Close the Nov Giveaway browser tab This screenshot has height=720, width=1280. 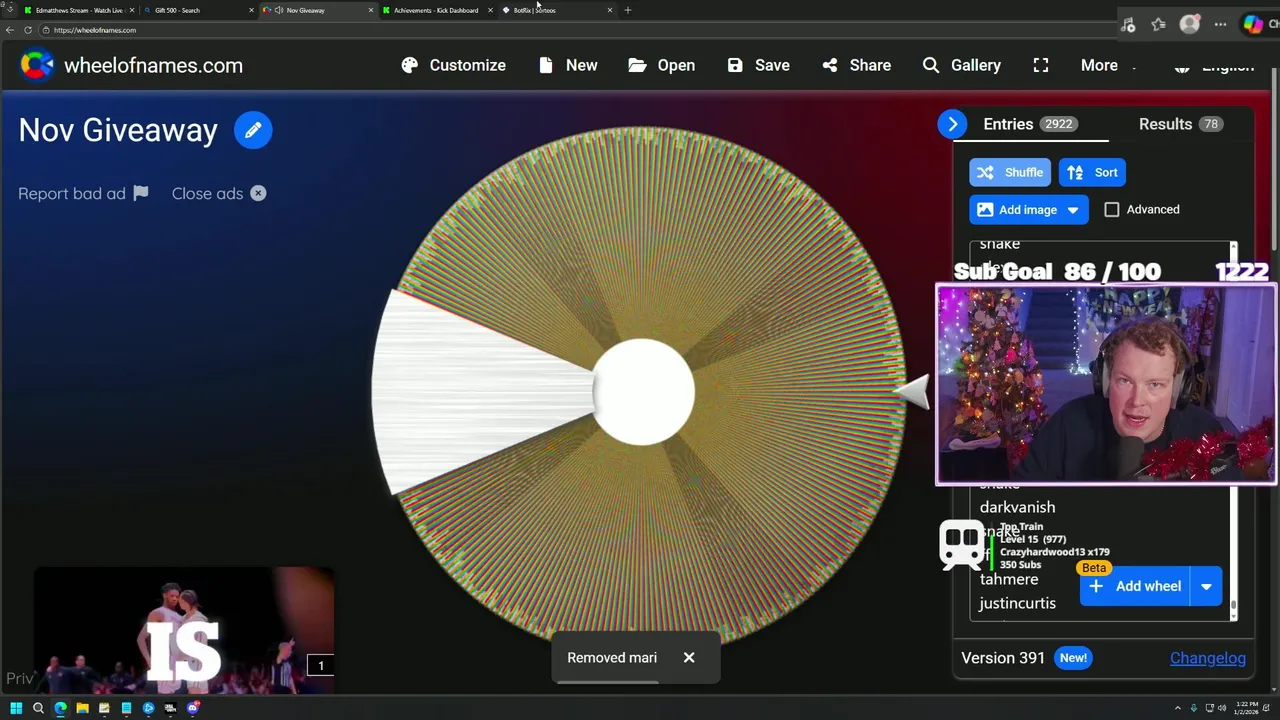pos(371,10)
